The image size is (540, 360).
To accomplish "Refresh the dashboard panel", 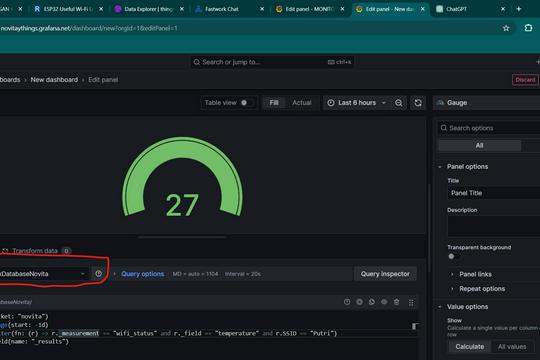I will tap(418, 103).
